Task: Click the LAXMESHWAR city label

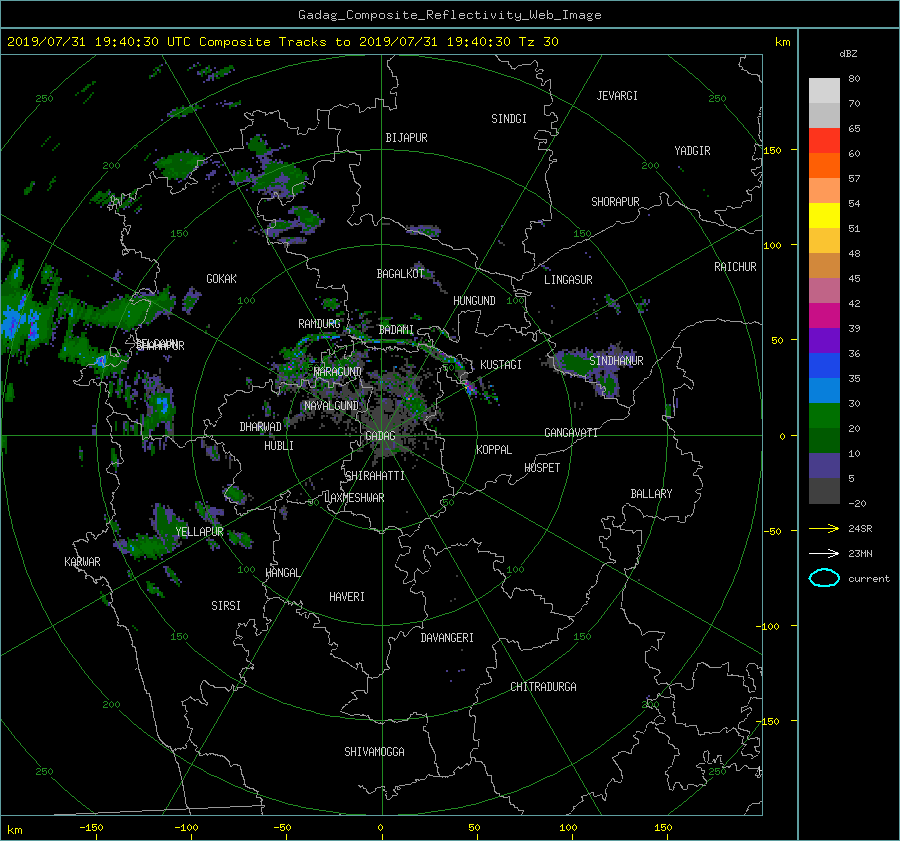Action: (354, 498)
